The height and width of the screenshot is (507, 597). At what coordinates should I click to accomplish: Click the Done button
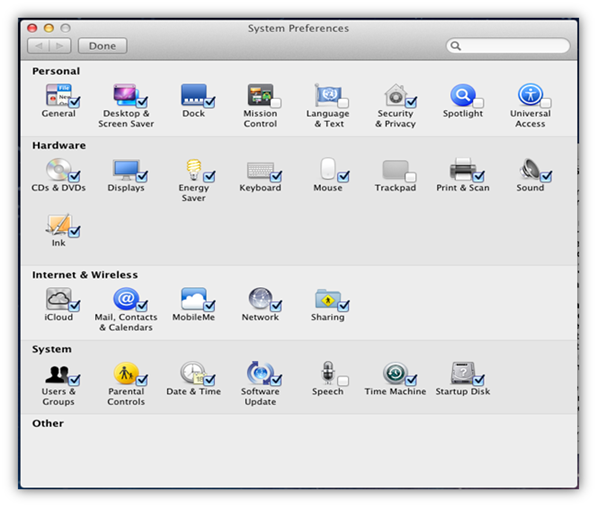coord(102,46)
